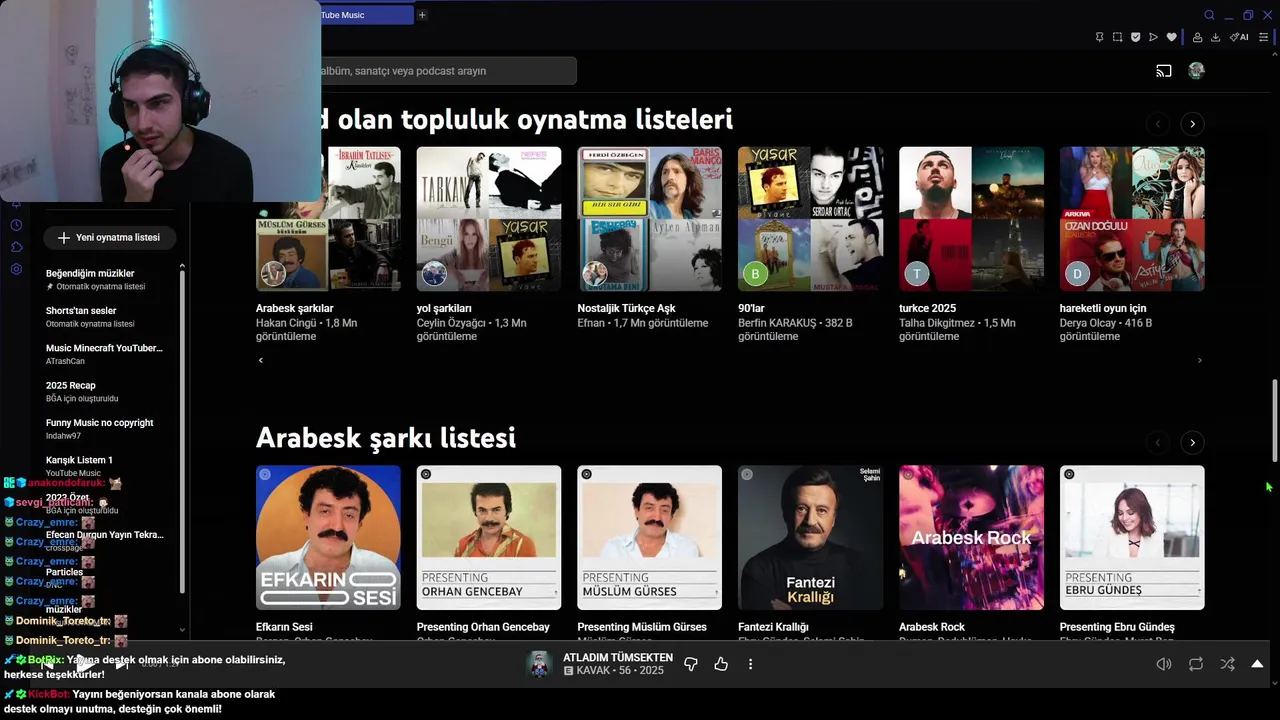Click the volume icon in player bar
This screenshot has width=1280, height=720.
[1164, 664]
